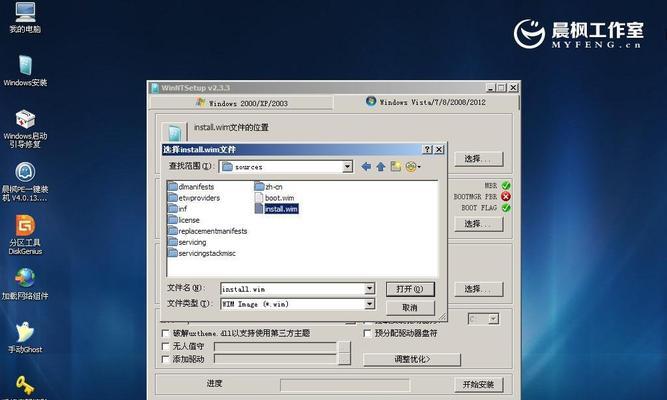Close the 选择install.wim文件 dialog

point(439,149)
